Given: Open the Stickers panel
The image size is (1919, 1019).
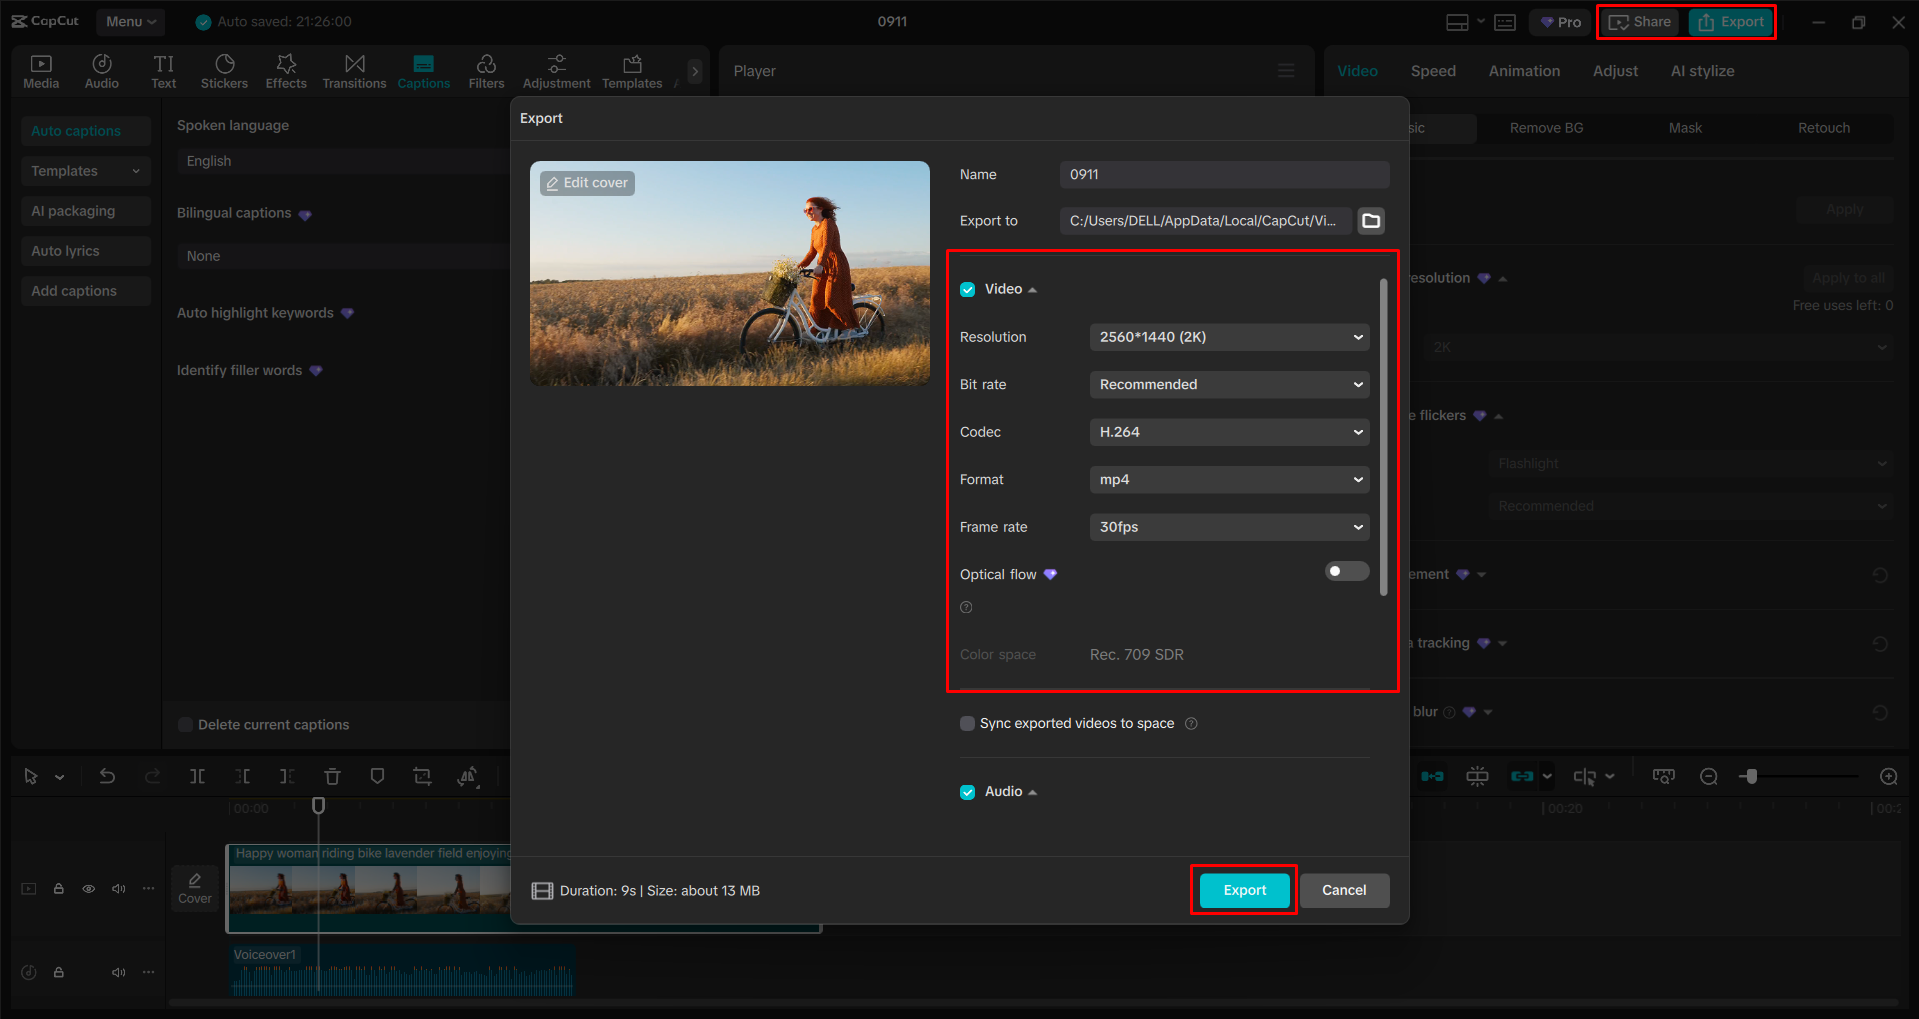Looking at the screenshot, I should pyautogui.click(x=224, y=71).
